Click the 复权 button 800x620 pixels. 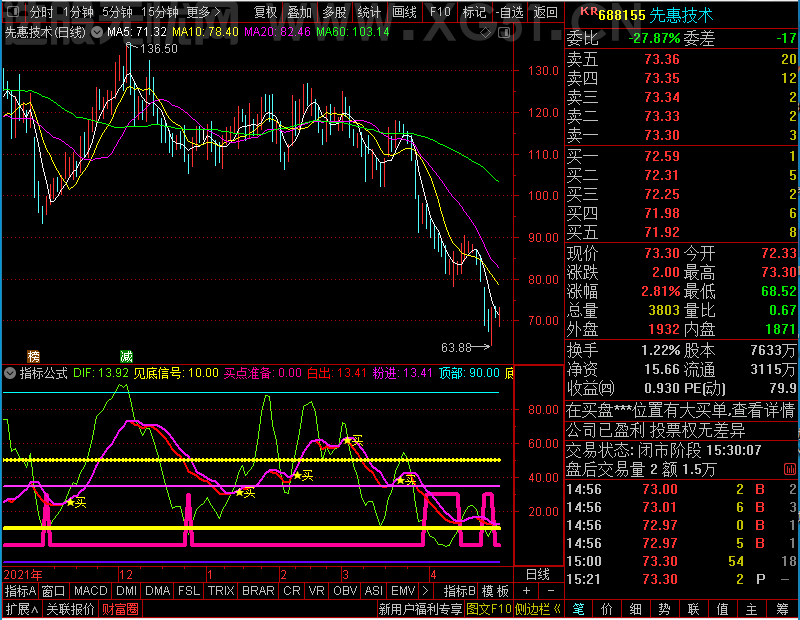pyautogui.click(x=265, y=12)
